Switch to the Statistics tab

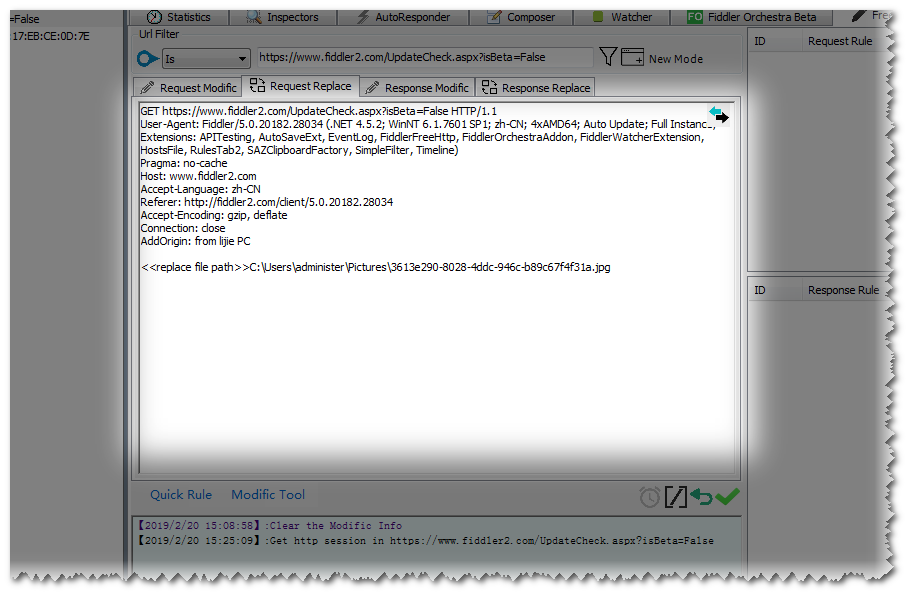(x=179, y=17)
